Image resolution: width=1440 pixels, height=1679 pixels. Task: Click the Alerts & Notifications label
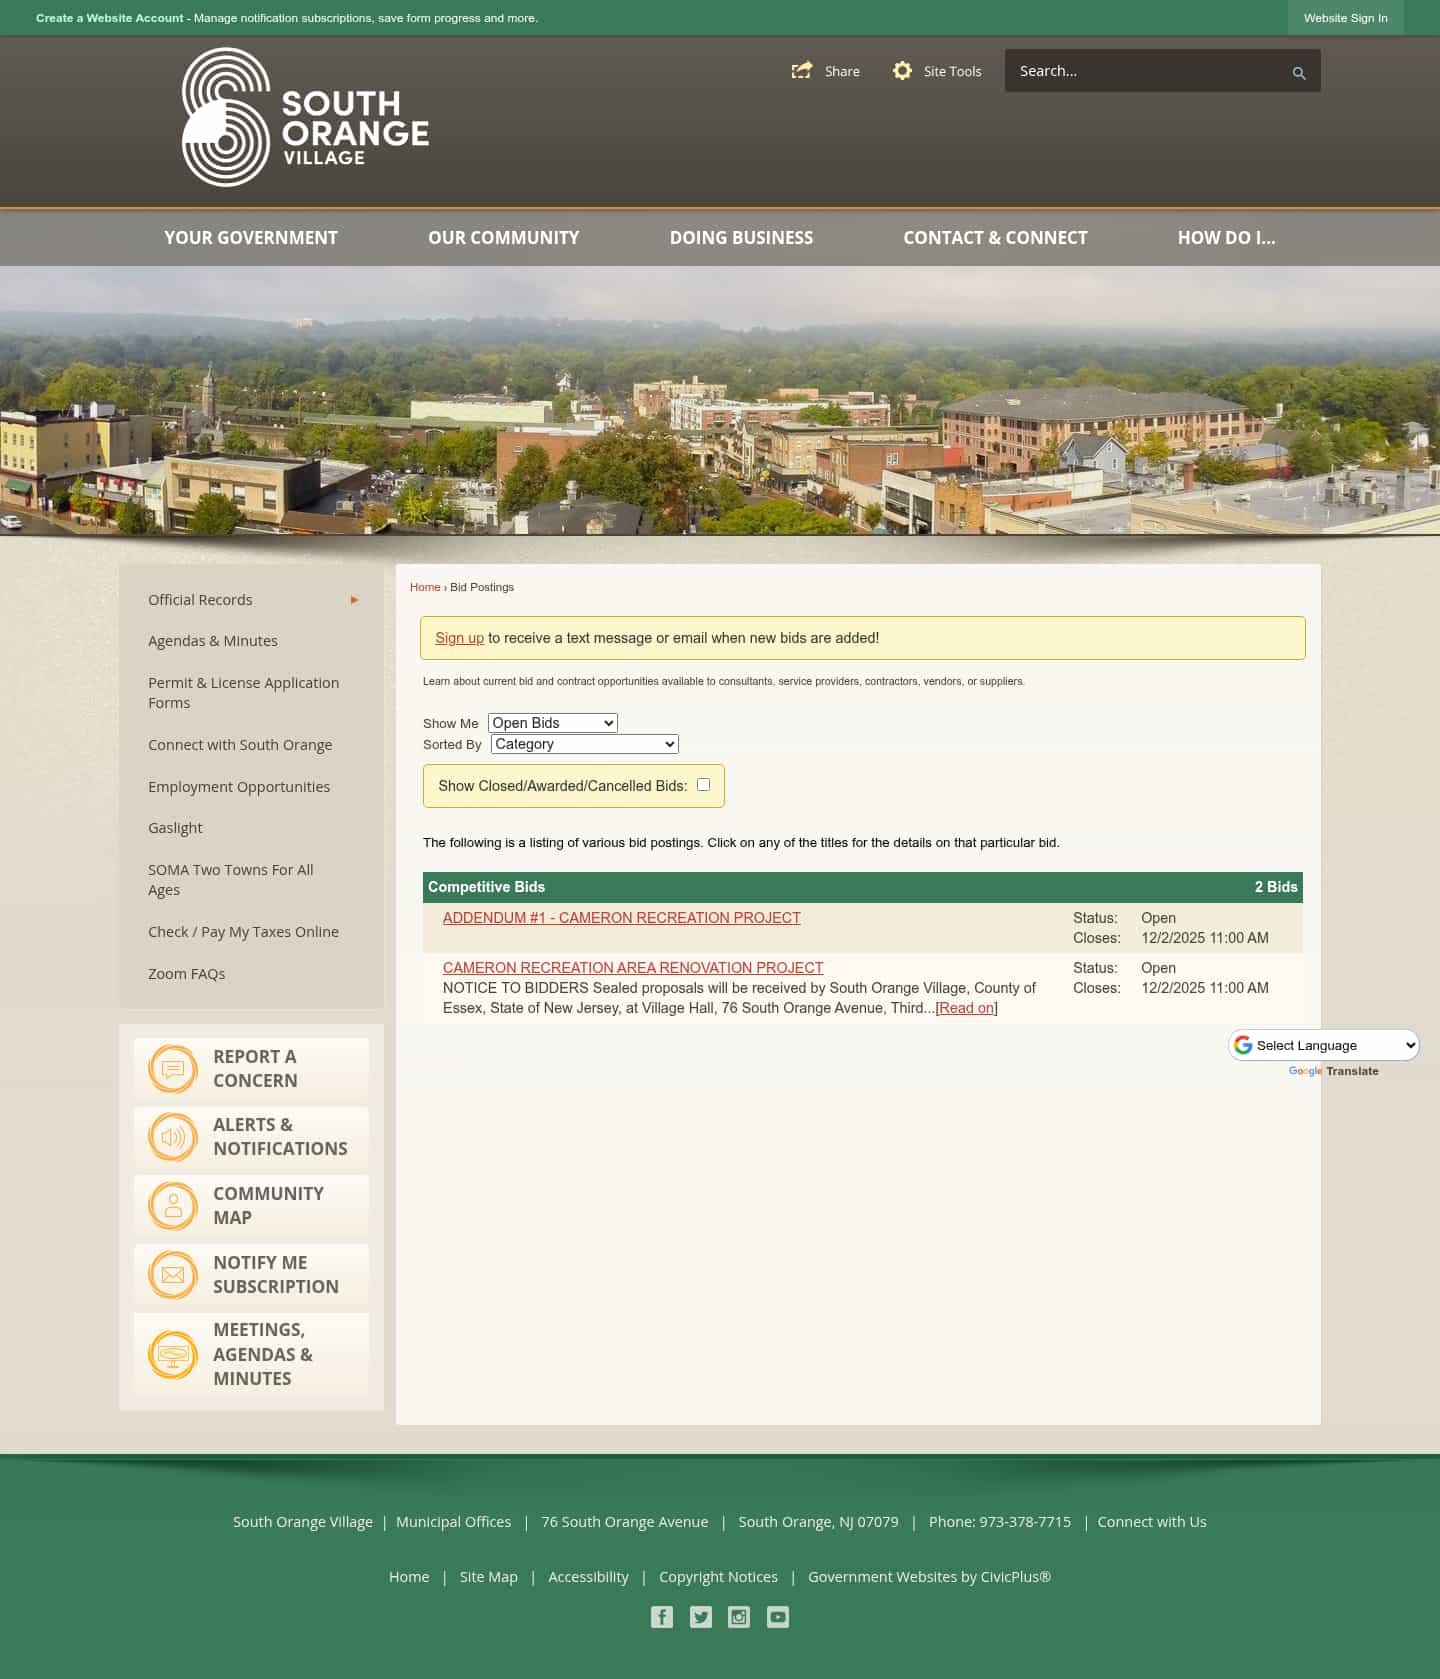[280, 1137]
